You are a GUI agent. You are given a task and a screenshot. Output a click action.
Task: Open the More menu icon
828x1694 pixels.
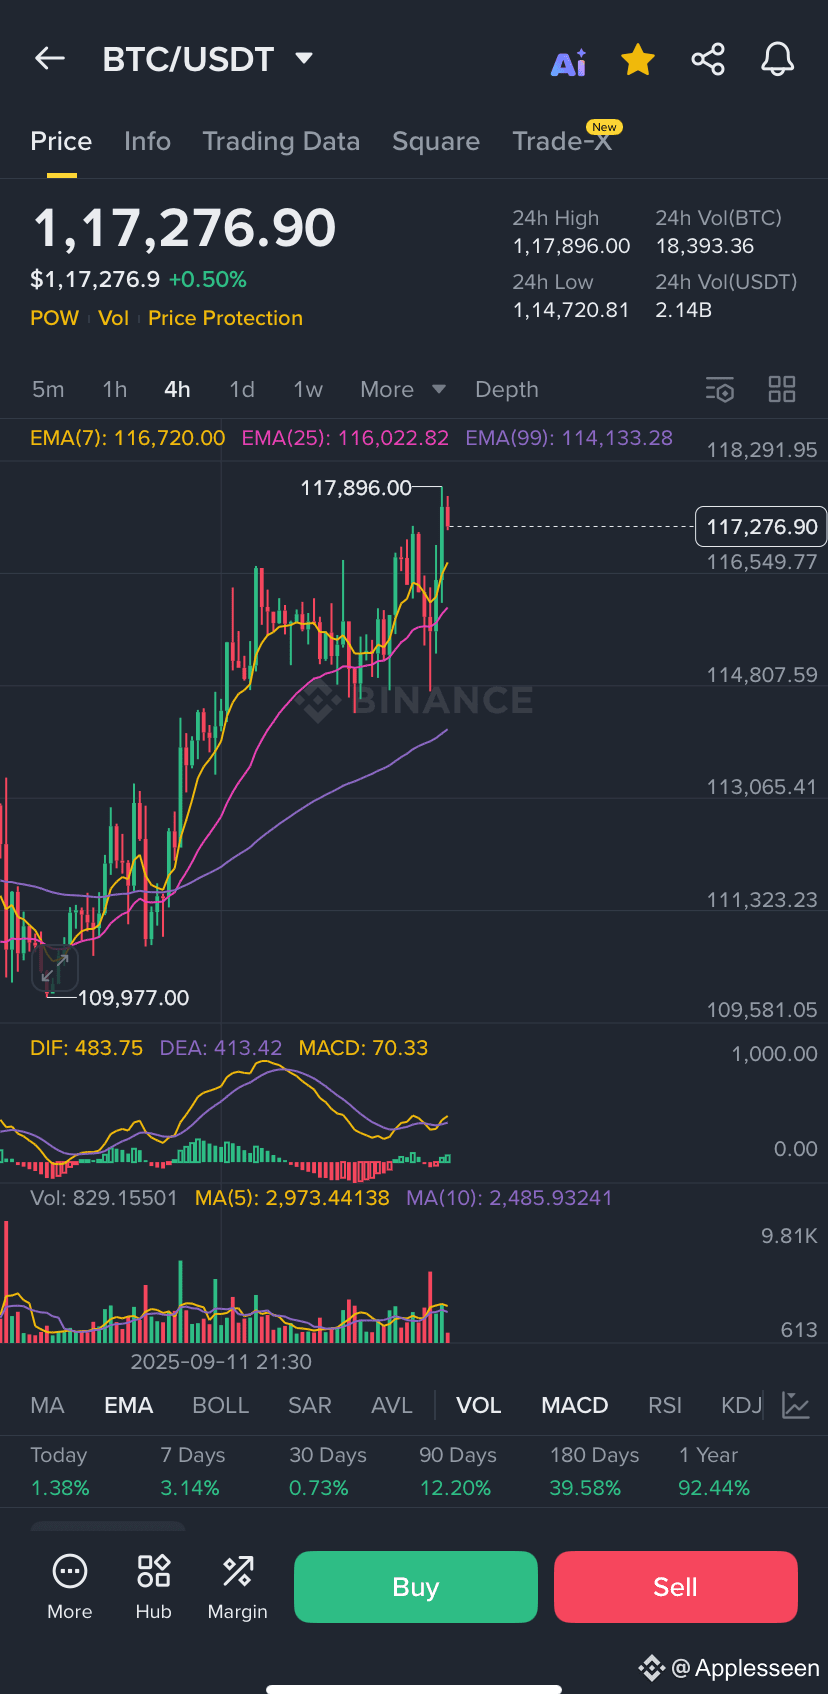click(x=70, y=1586)
